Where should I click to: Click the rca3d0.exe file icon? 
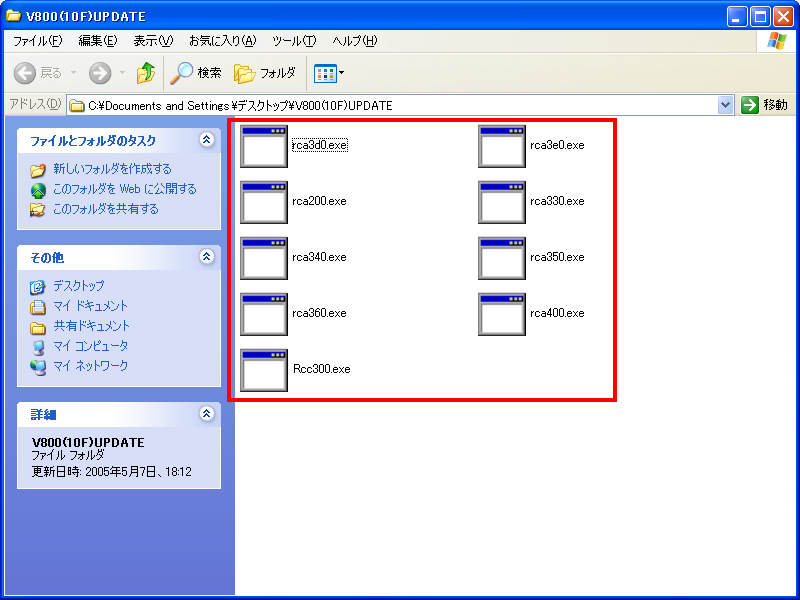click(264, 146)
